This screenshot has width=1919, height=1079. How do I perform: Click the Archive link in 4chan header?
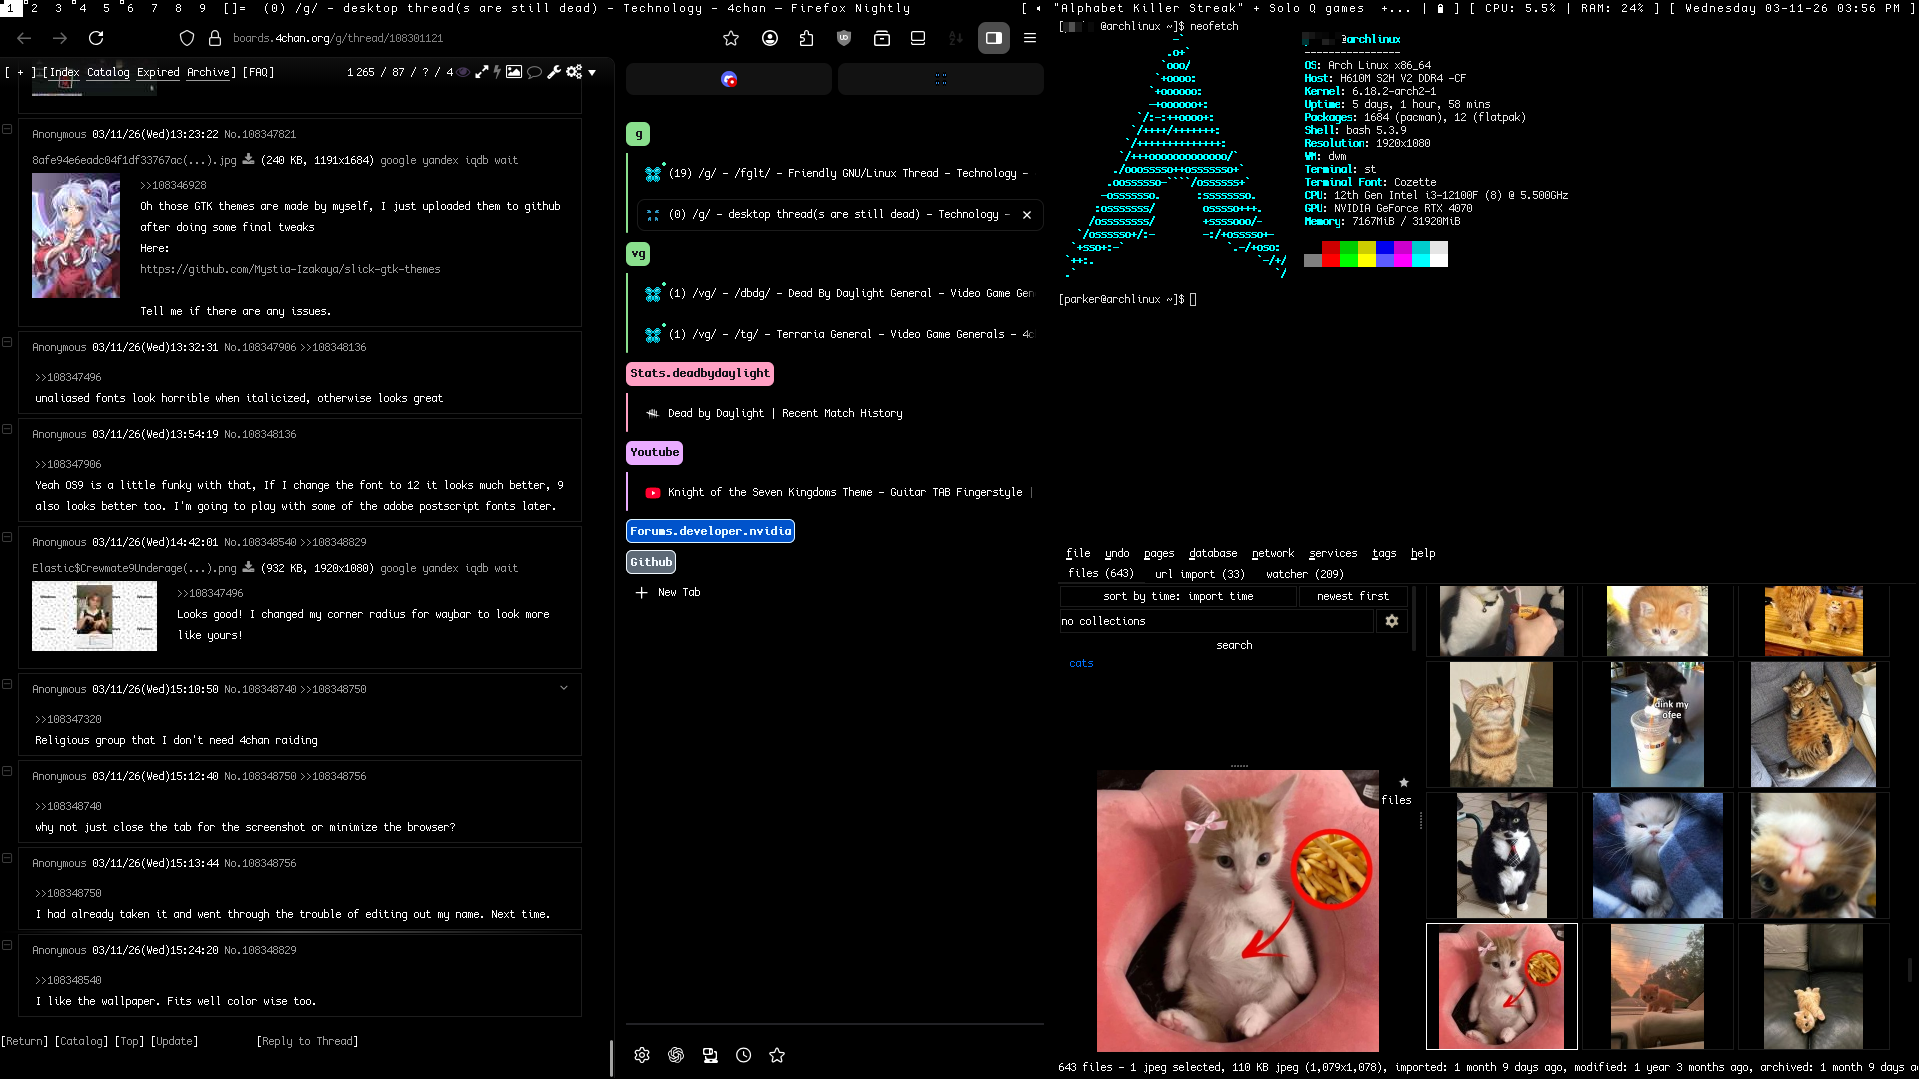209,72
